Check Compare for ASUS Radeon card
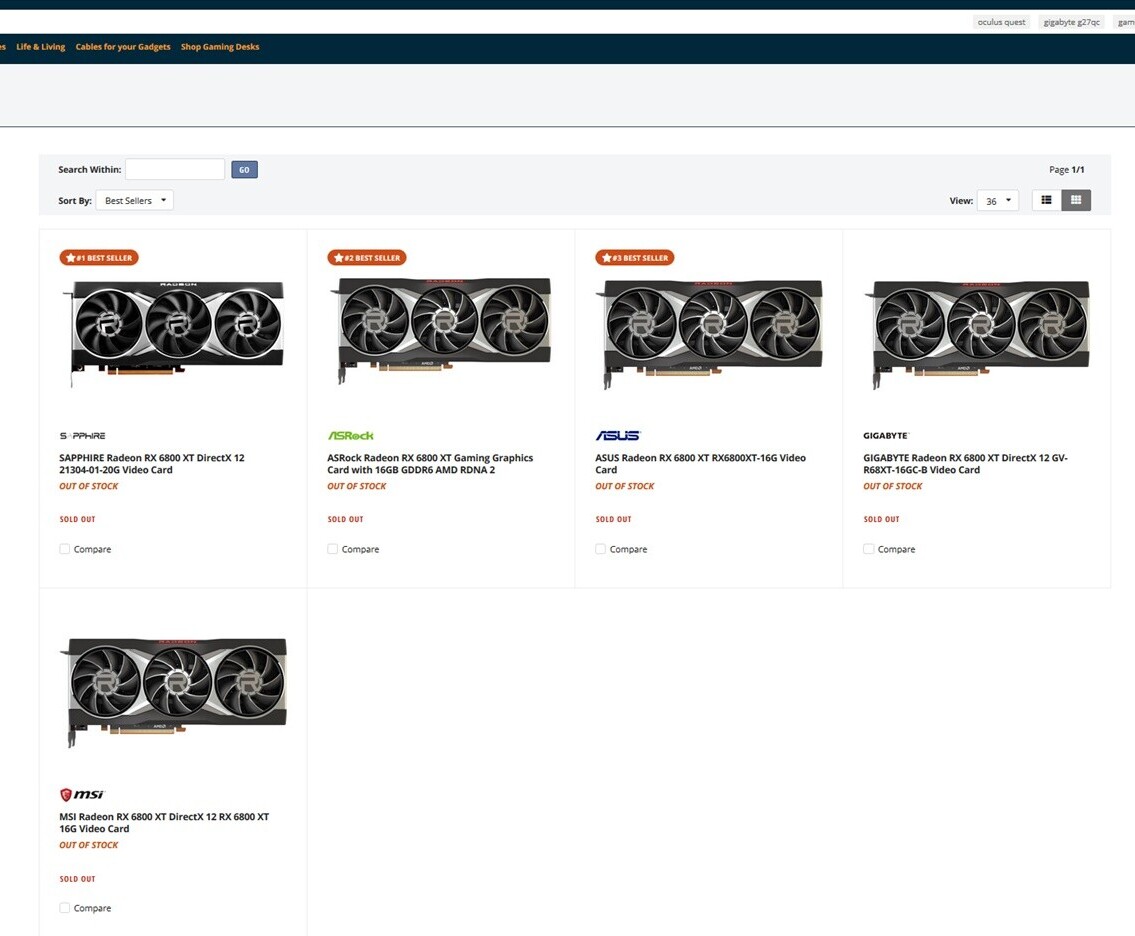 pyautogui.click(x=600, y=549)
